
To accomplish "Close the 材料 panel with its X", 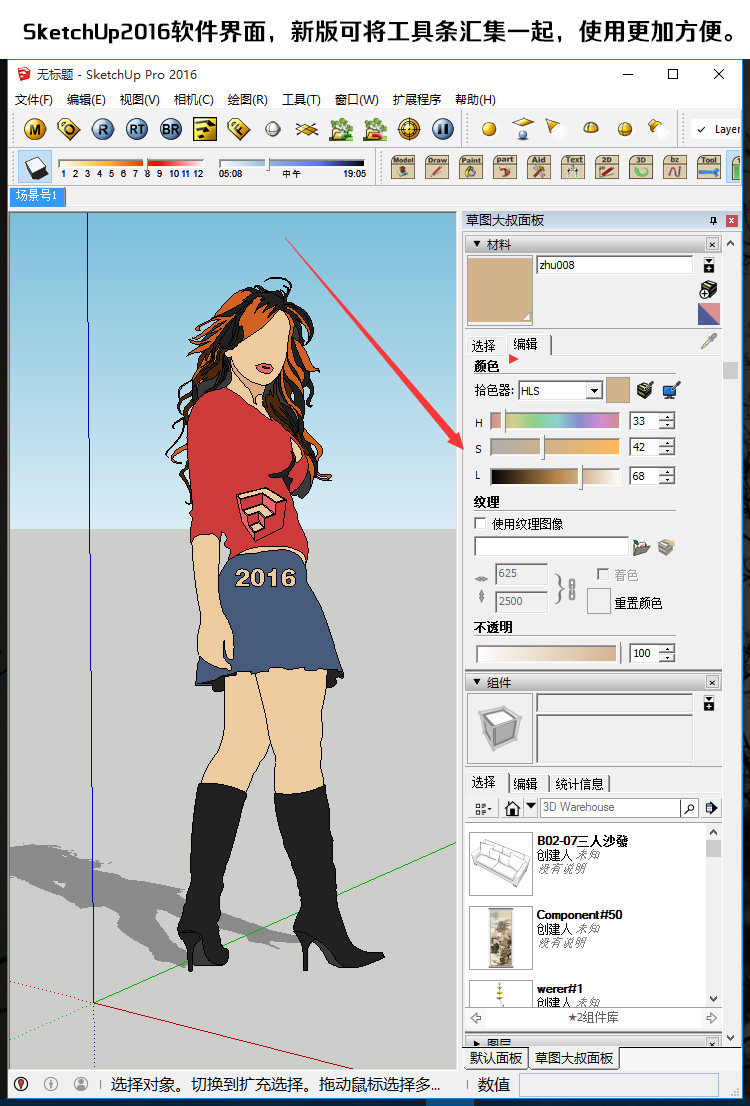I will 713,245.
